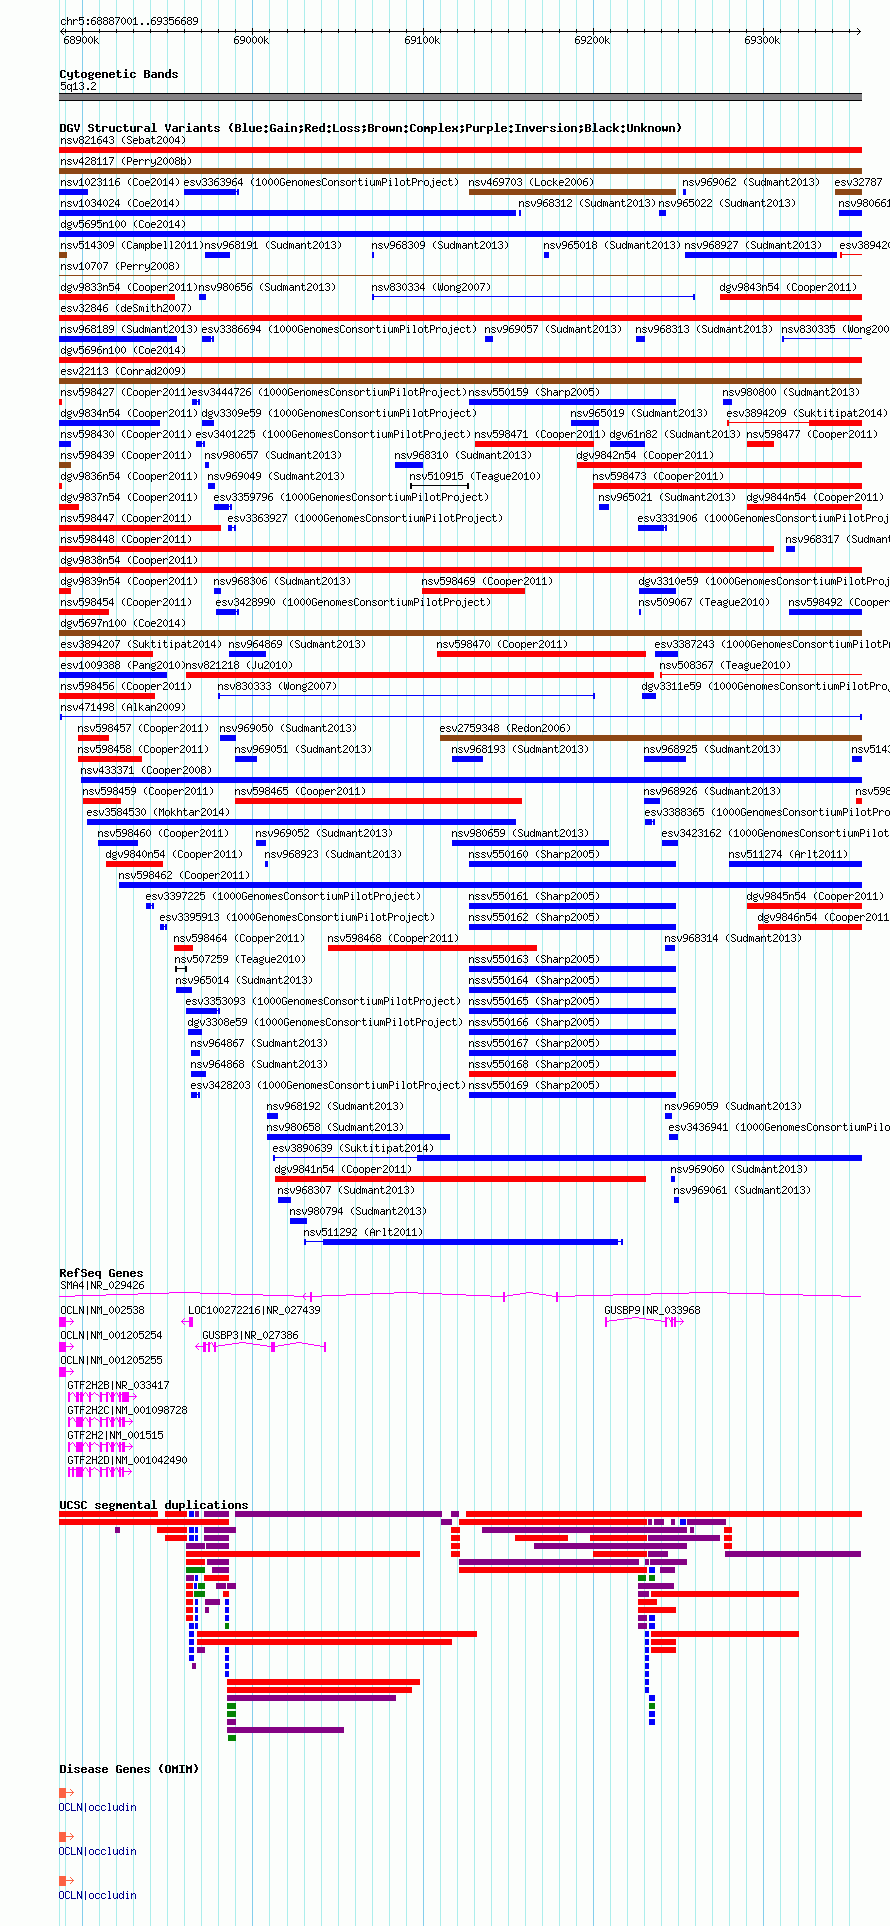Click the GUSBP3 gene model glyph

pyautogui.click(x=261, y=1347)
